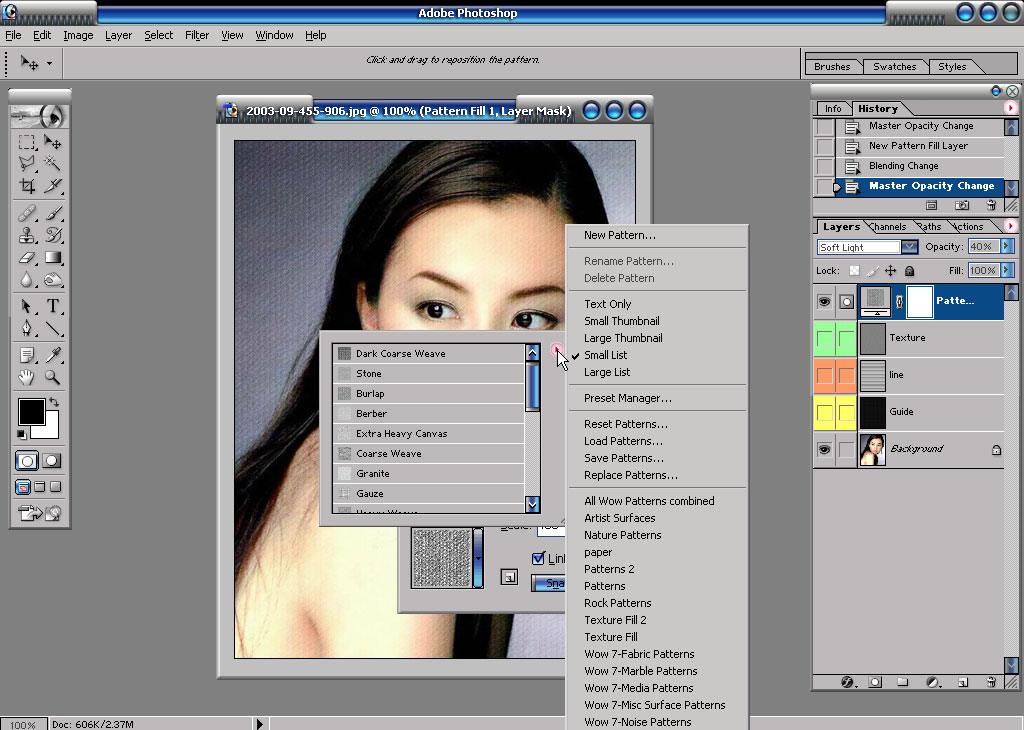
Task: Open the Filter menu
Action: click(197, 35)
